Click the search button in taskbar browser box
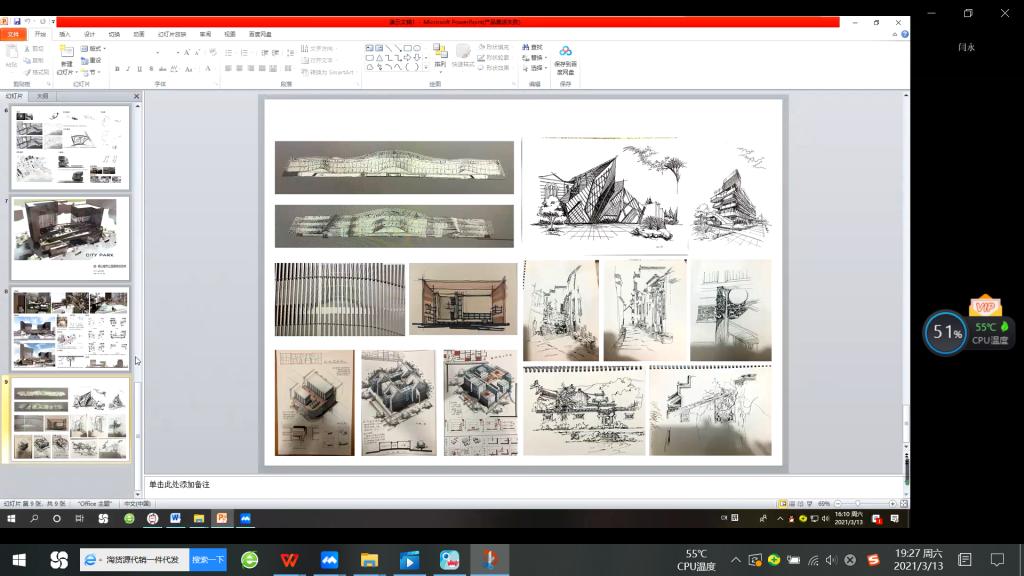 click(x=208, y=560)
